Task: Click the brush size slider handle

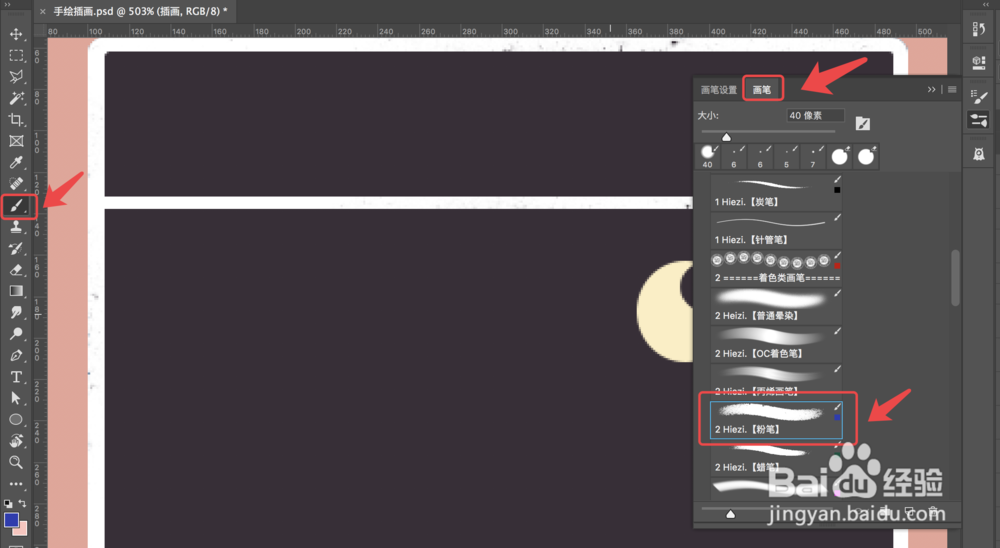Action: click(726, 137)
